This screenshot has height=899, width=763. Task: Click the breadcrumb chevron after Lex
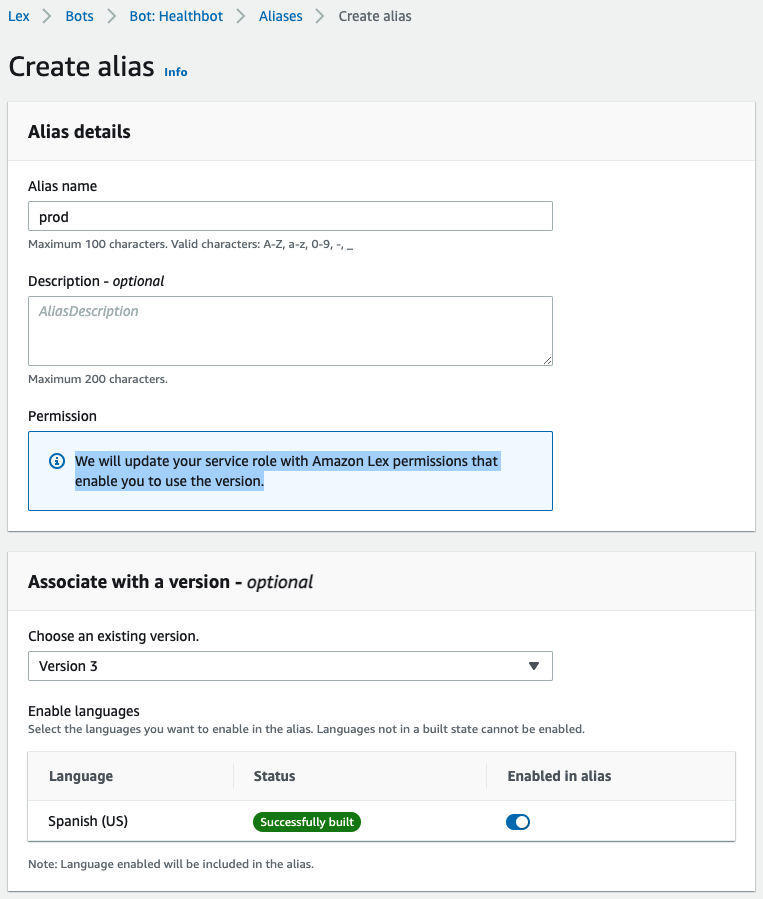coord(47,16)
